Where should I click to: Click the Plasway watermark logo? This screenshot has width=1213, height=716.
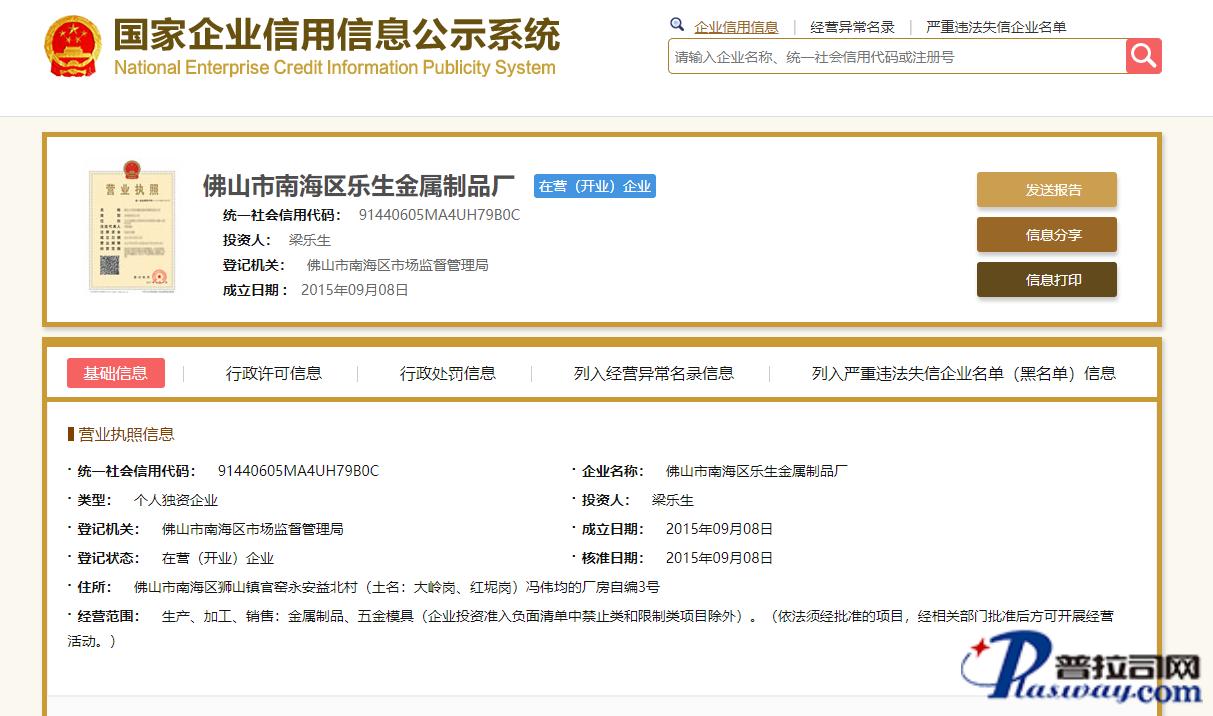[x=1082, y=672]
